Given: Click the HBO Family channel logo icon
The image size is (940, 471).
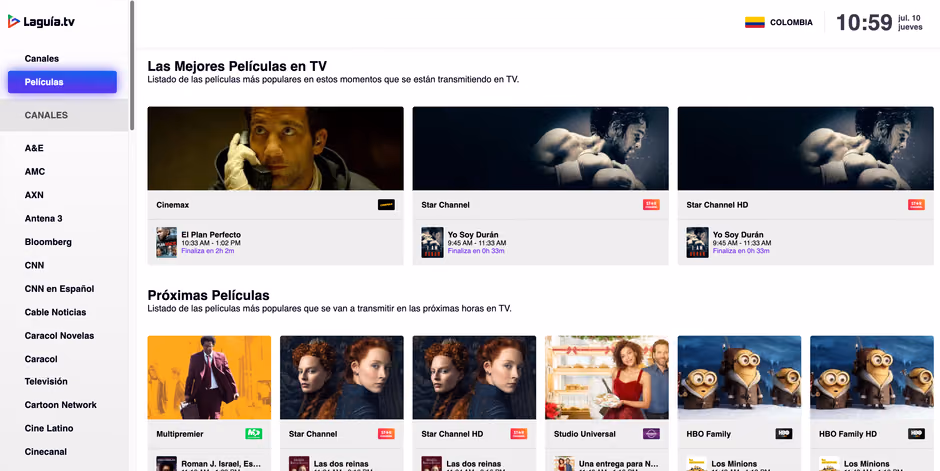Looking at the screenshot, I should tap(784, 434).
